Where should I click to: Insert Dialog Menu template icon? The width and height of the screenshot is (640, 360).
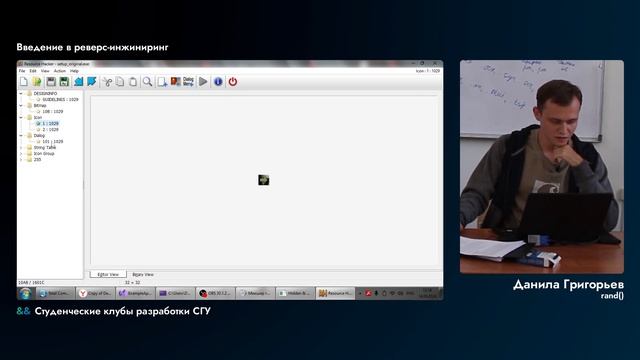189,82
